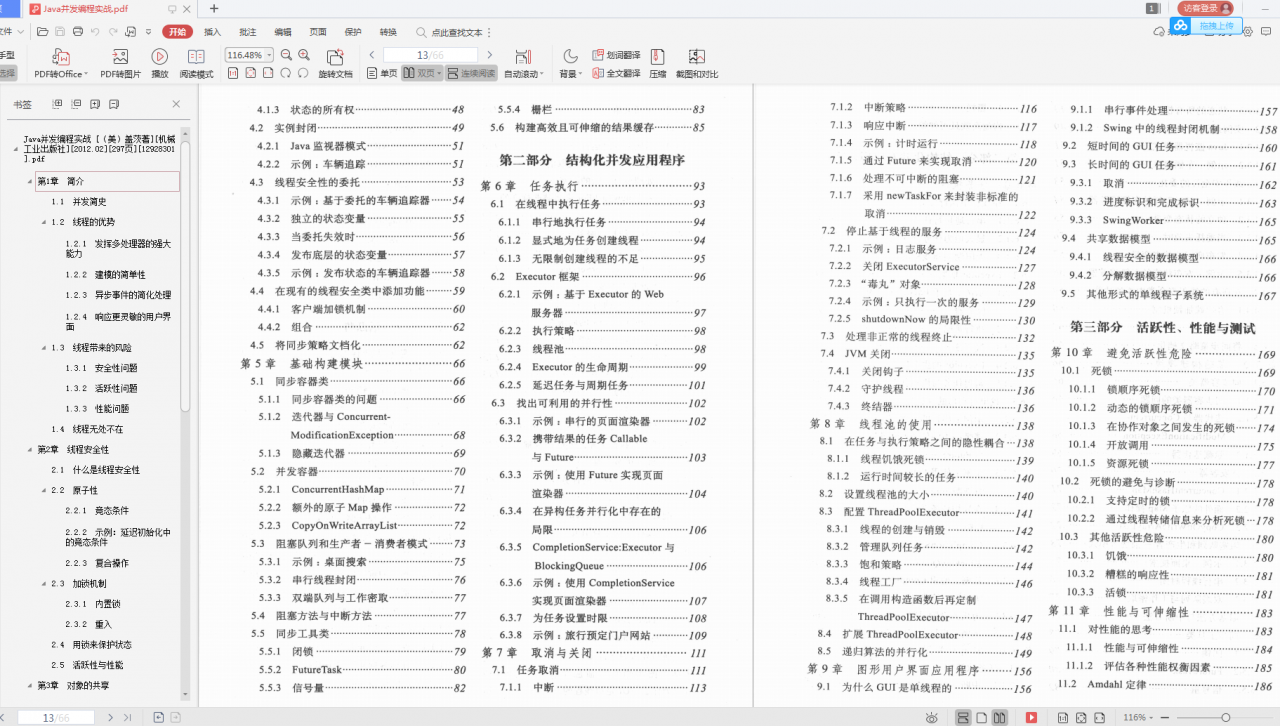This screenshot has height=726, width=1280.
Task: Delete bookmark icon in 书签 panel
Action: [115, 104]
